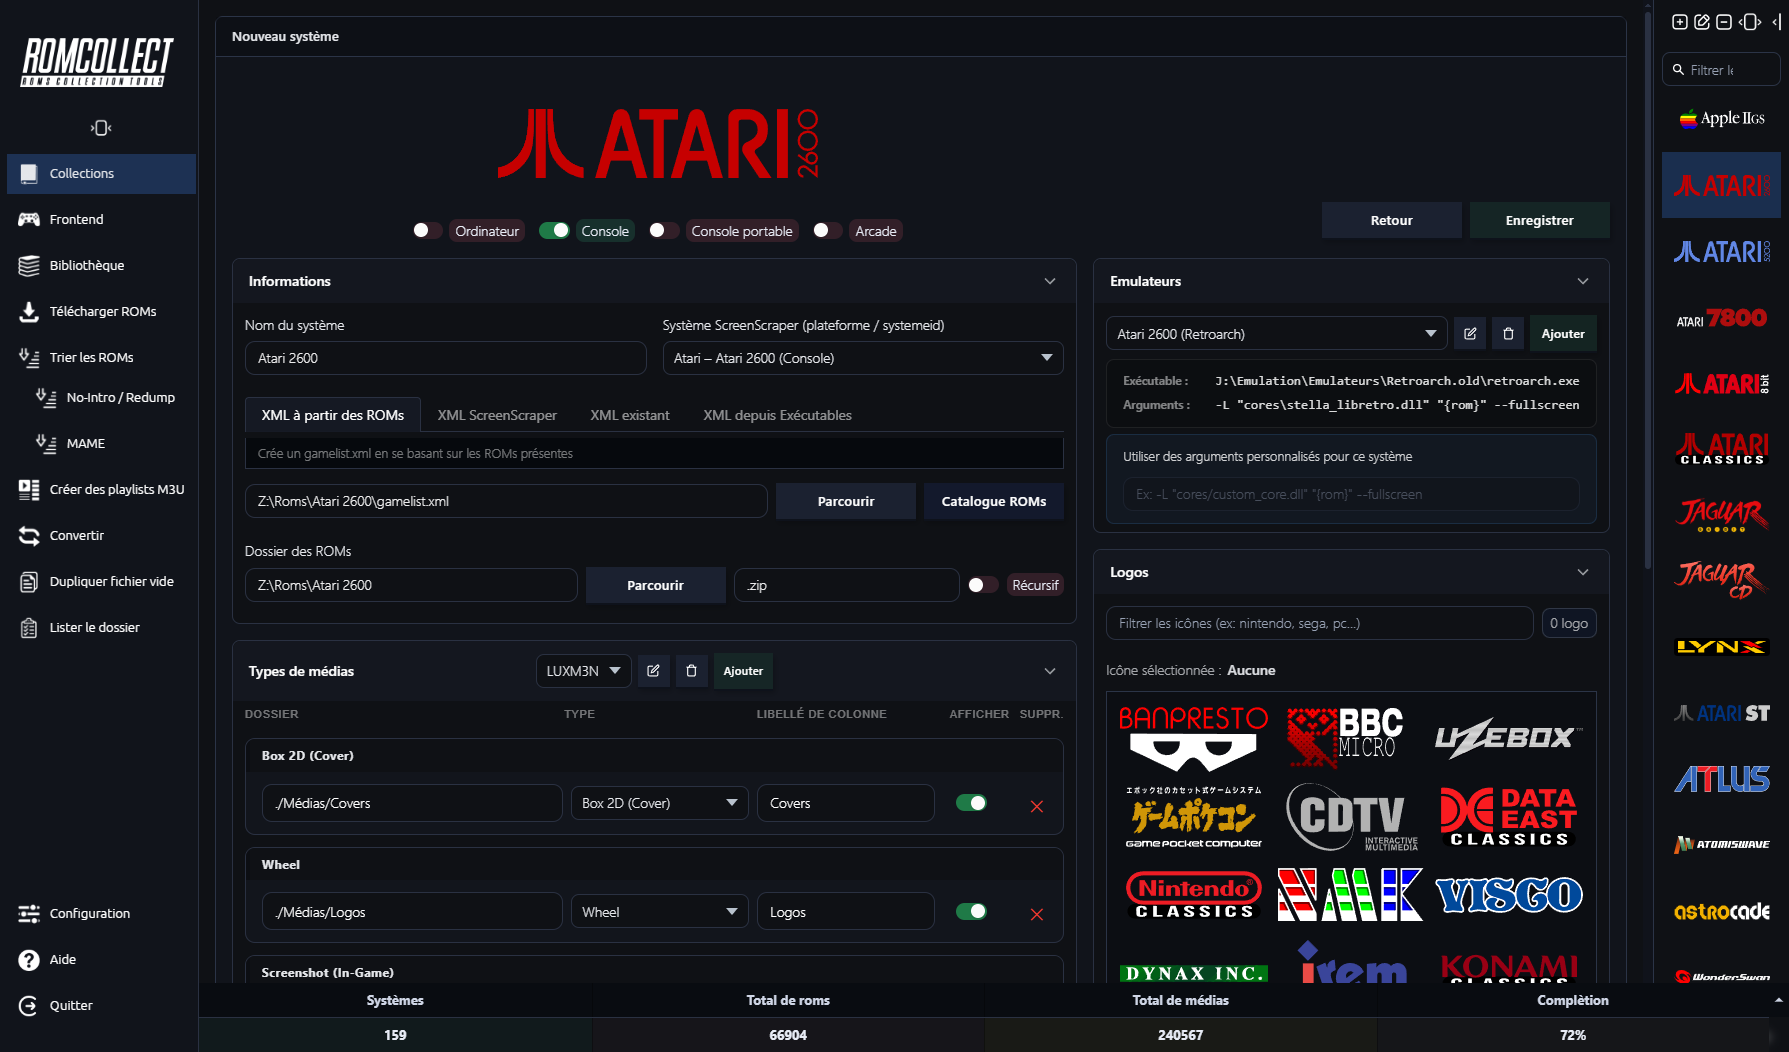
Task: Enable the Ordinateur toggle
Action: tap(427, 231)
